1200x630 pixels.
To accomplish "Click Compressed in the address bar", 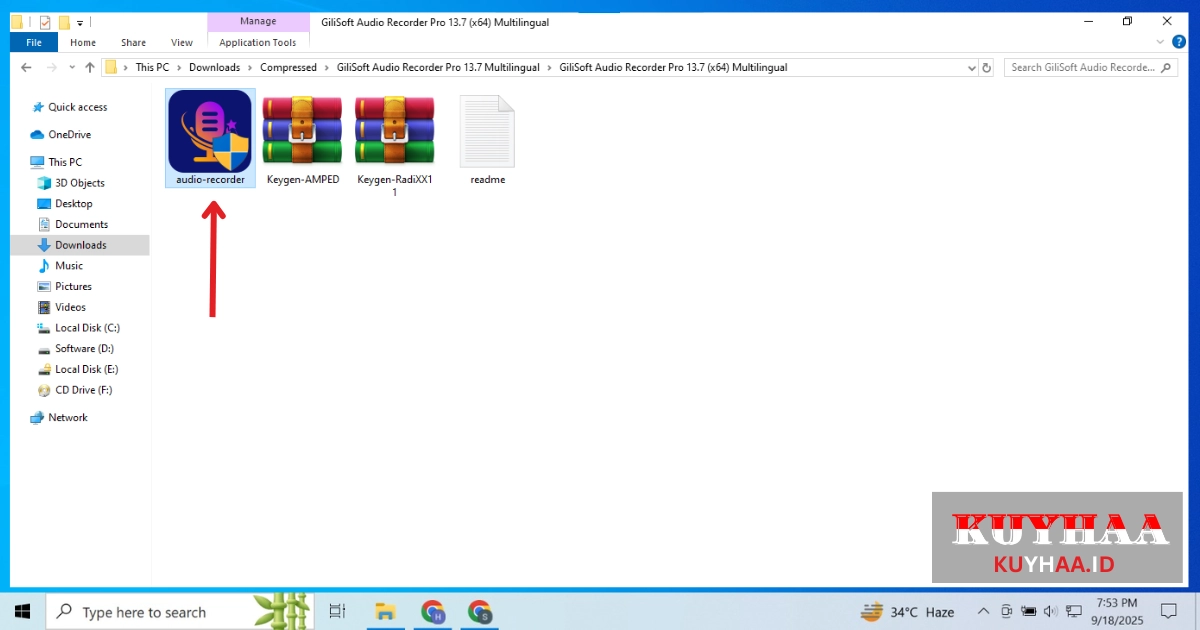I will point(288,67).
